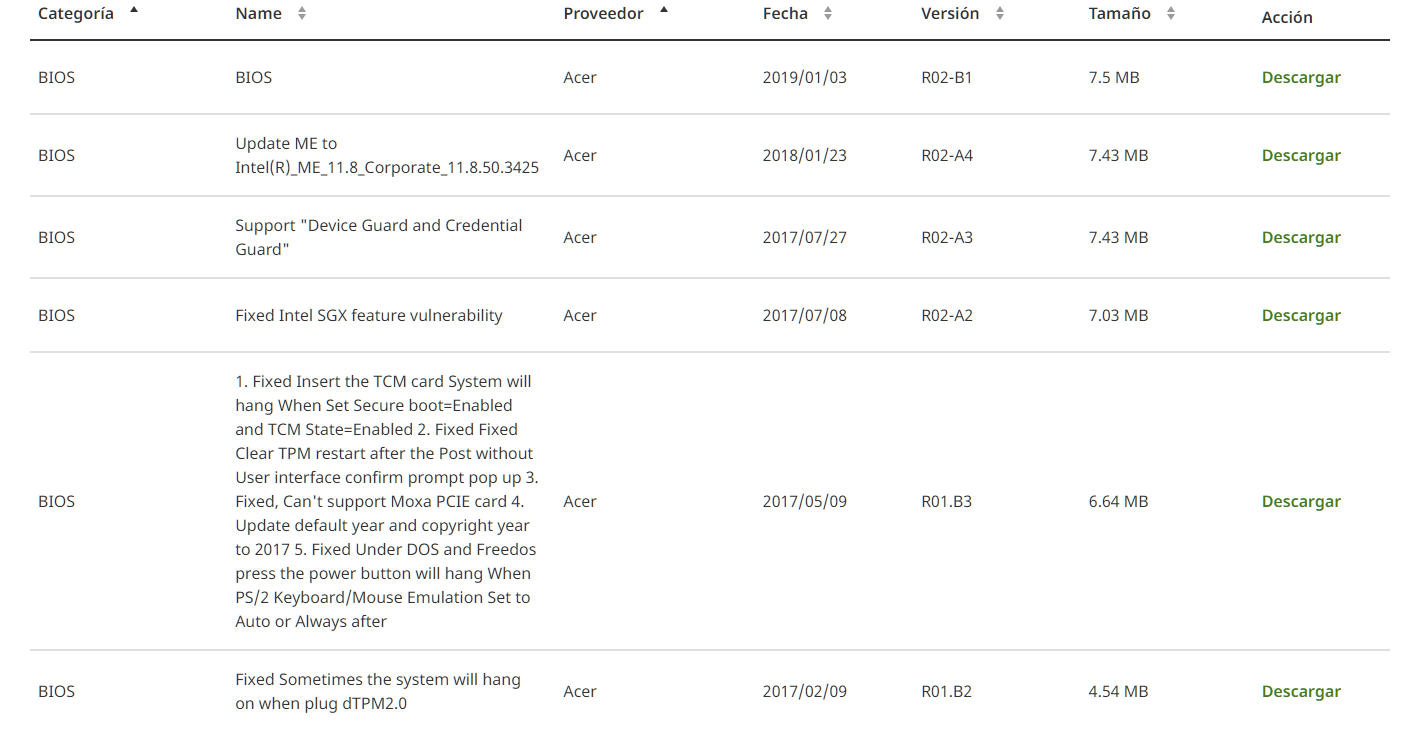Screen dimensions: 1417x730
Task: Download Intel SGX fix R02-A2
Action: pos(1301,316)
